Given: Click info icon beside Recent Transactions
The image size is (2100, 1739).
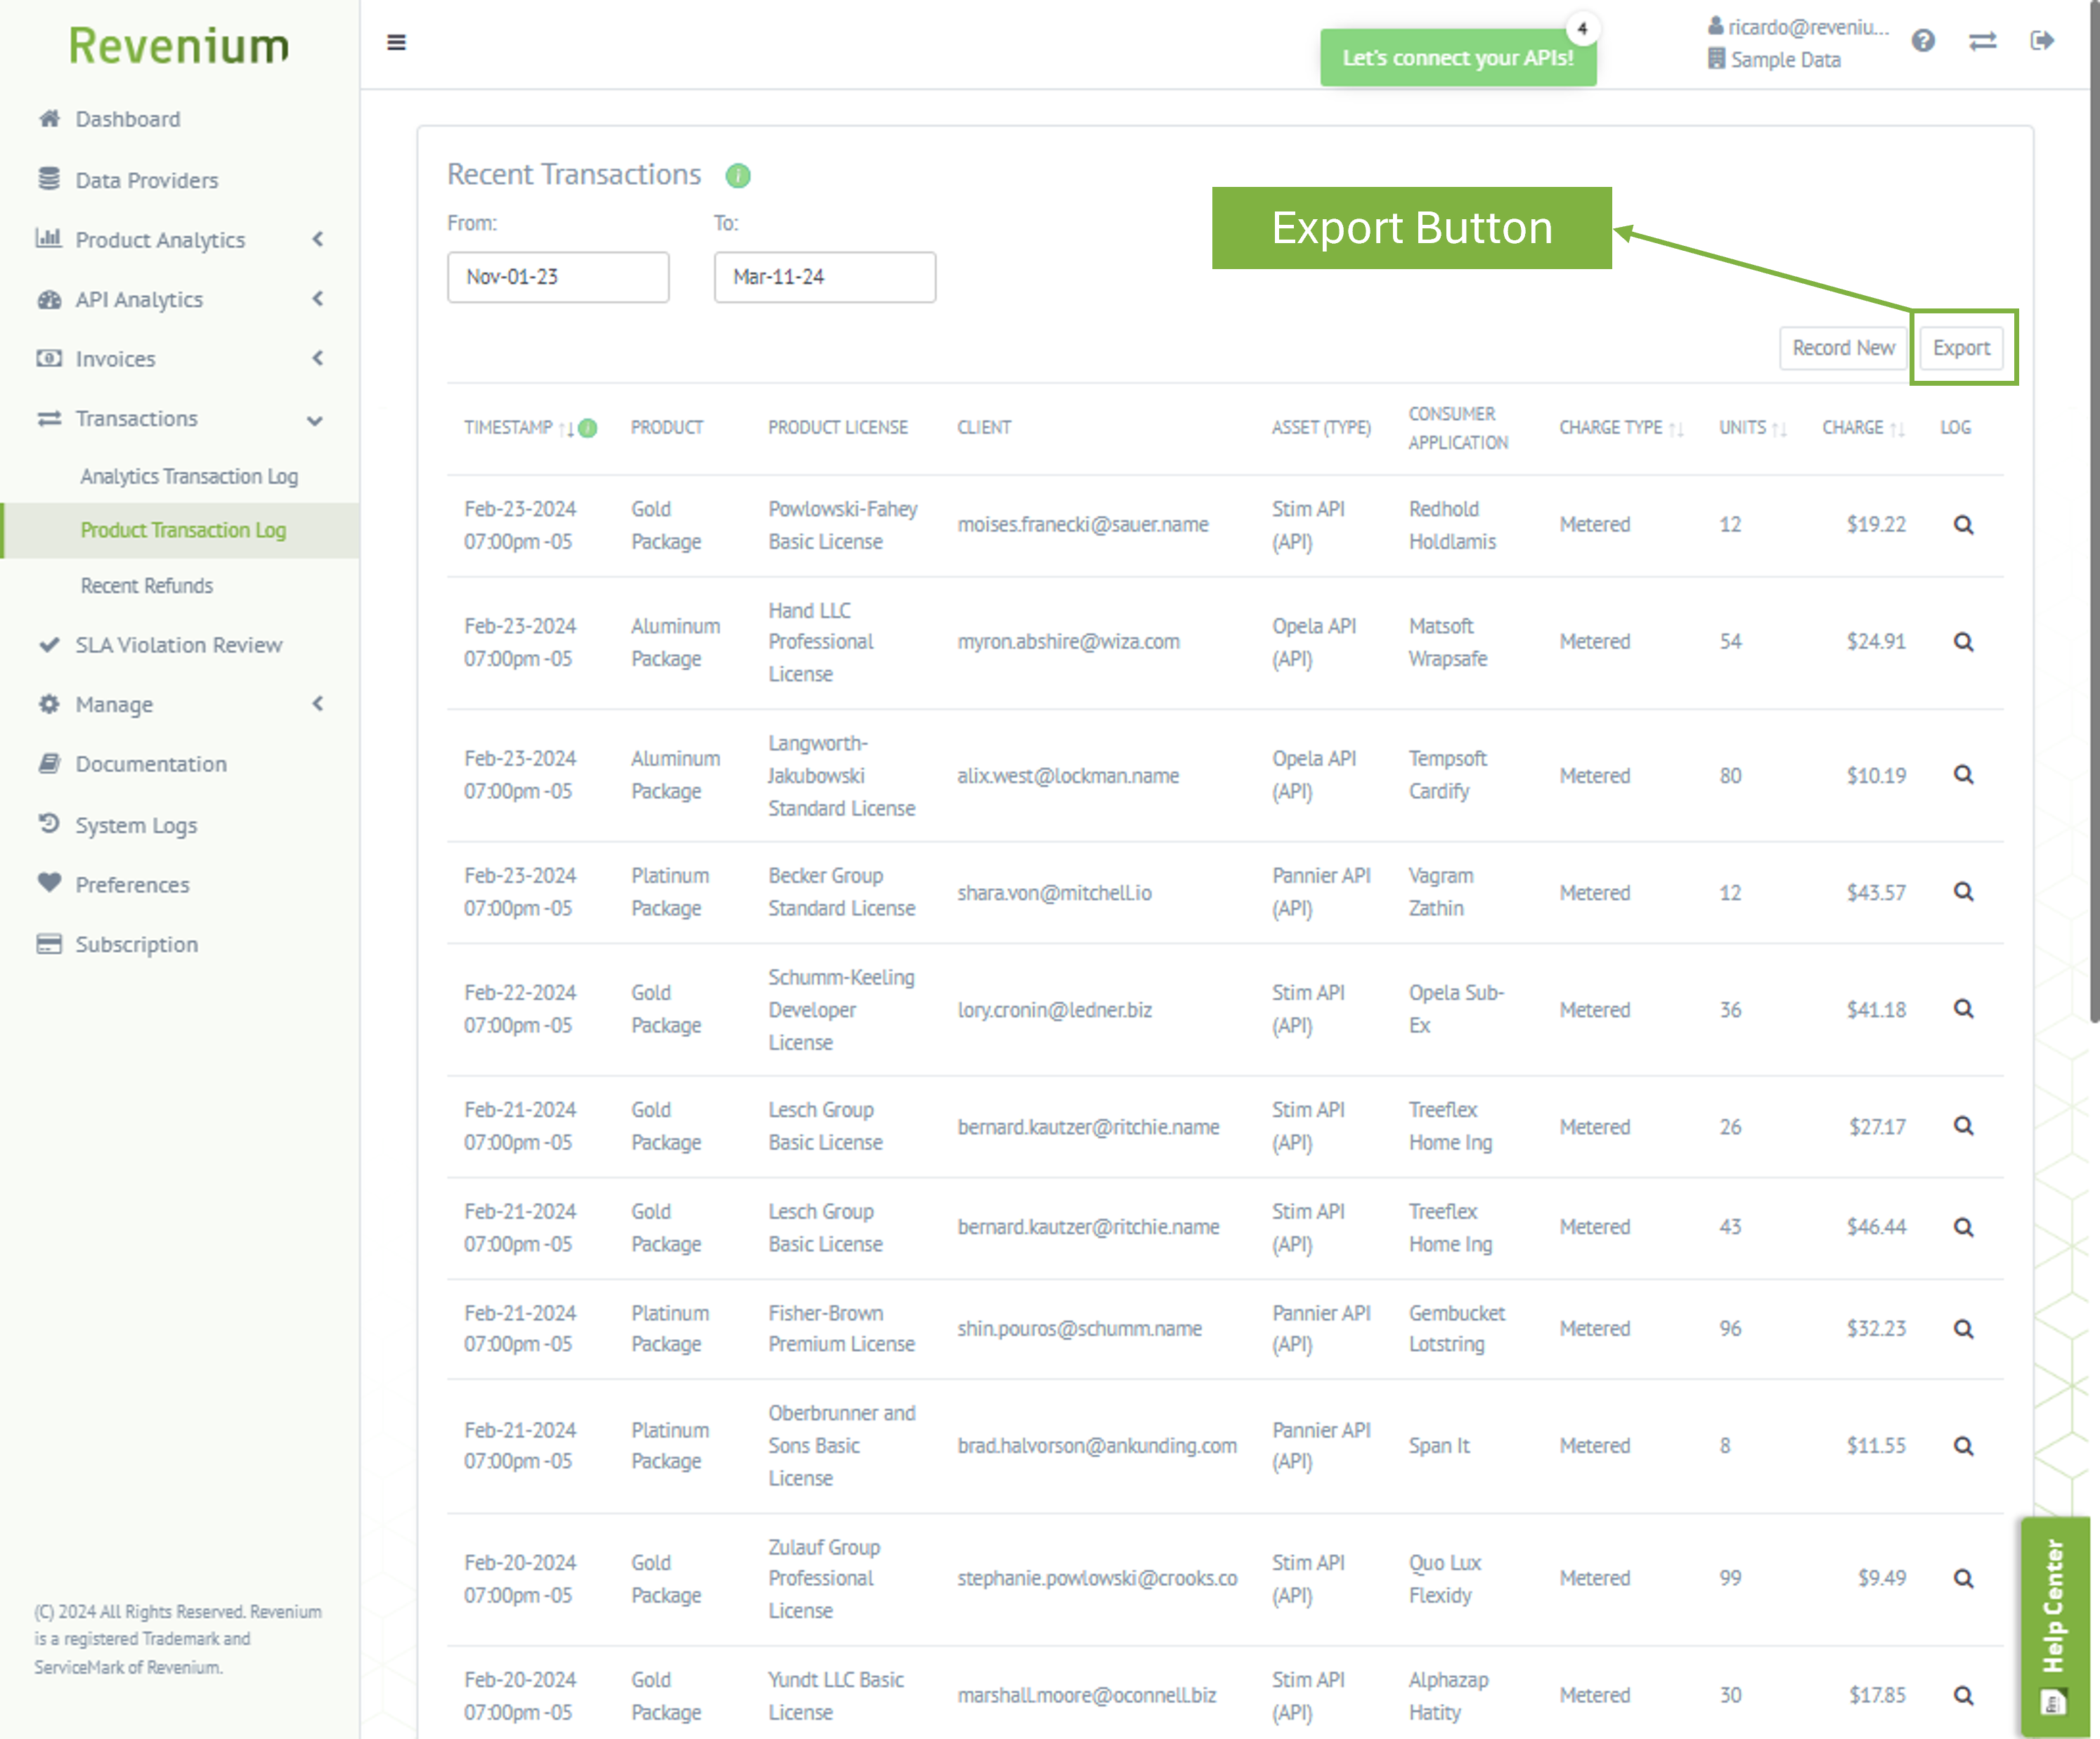Looking at the screenshot, I should coord(738,176).
